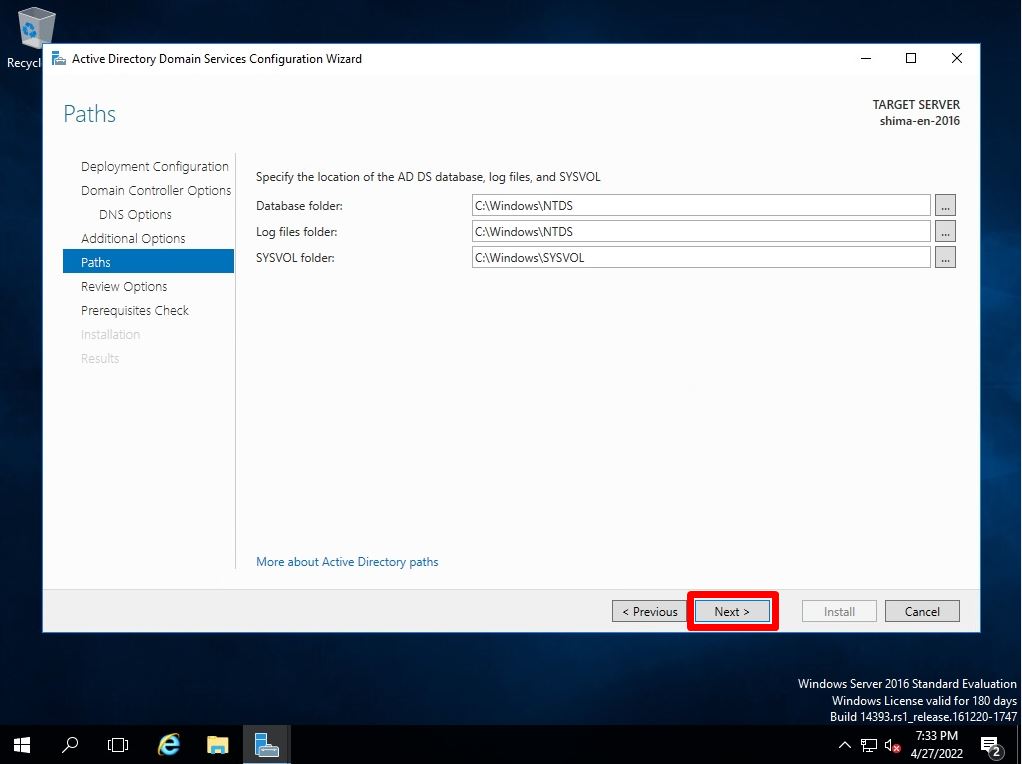The width and height of the screenshot is (1022, 764).
Task: Click the Log files folder field
Action: click(x=701, y=231)
